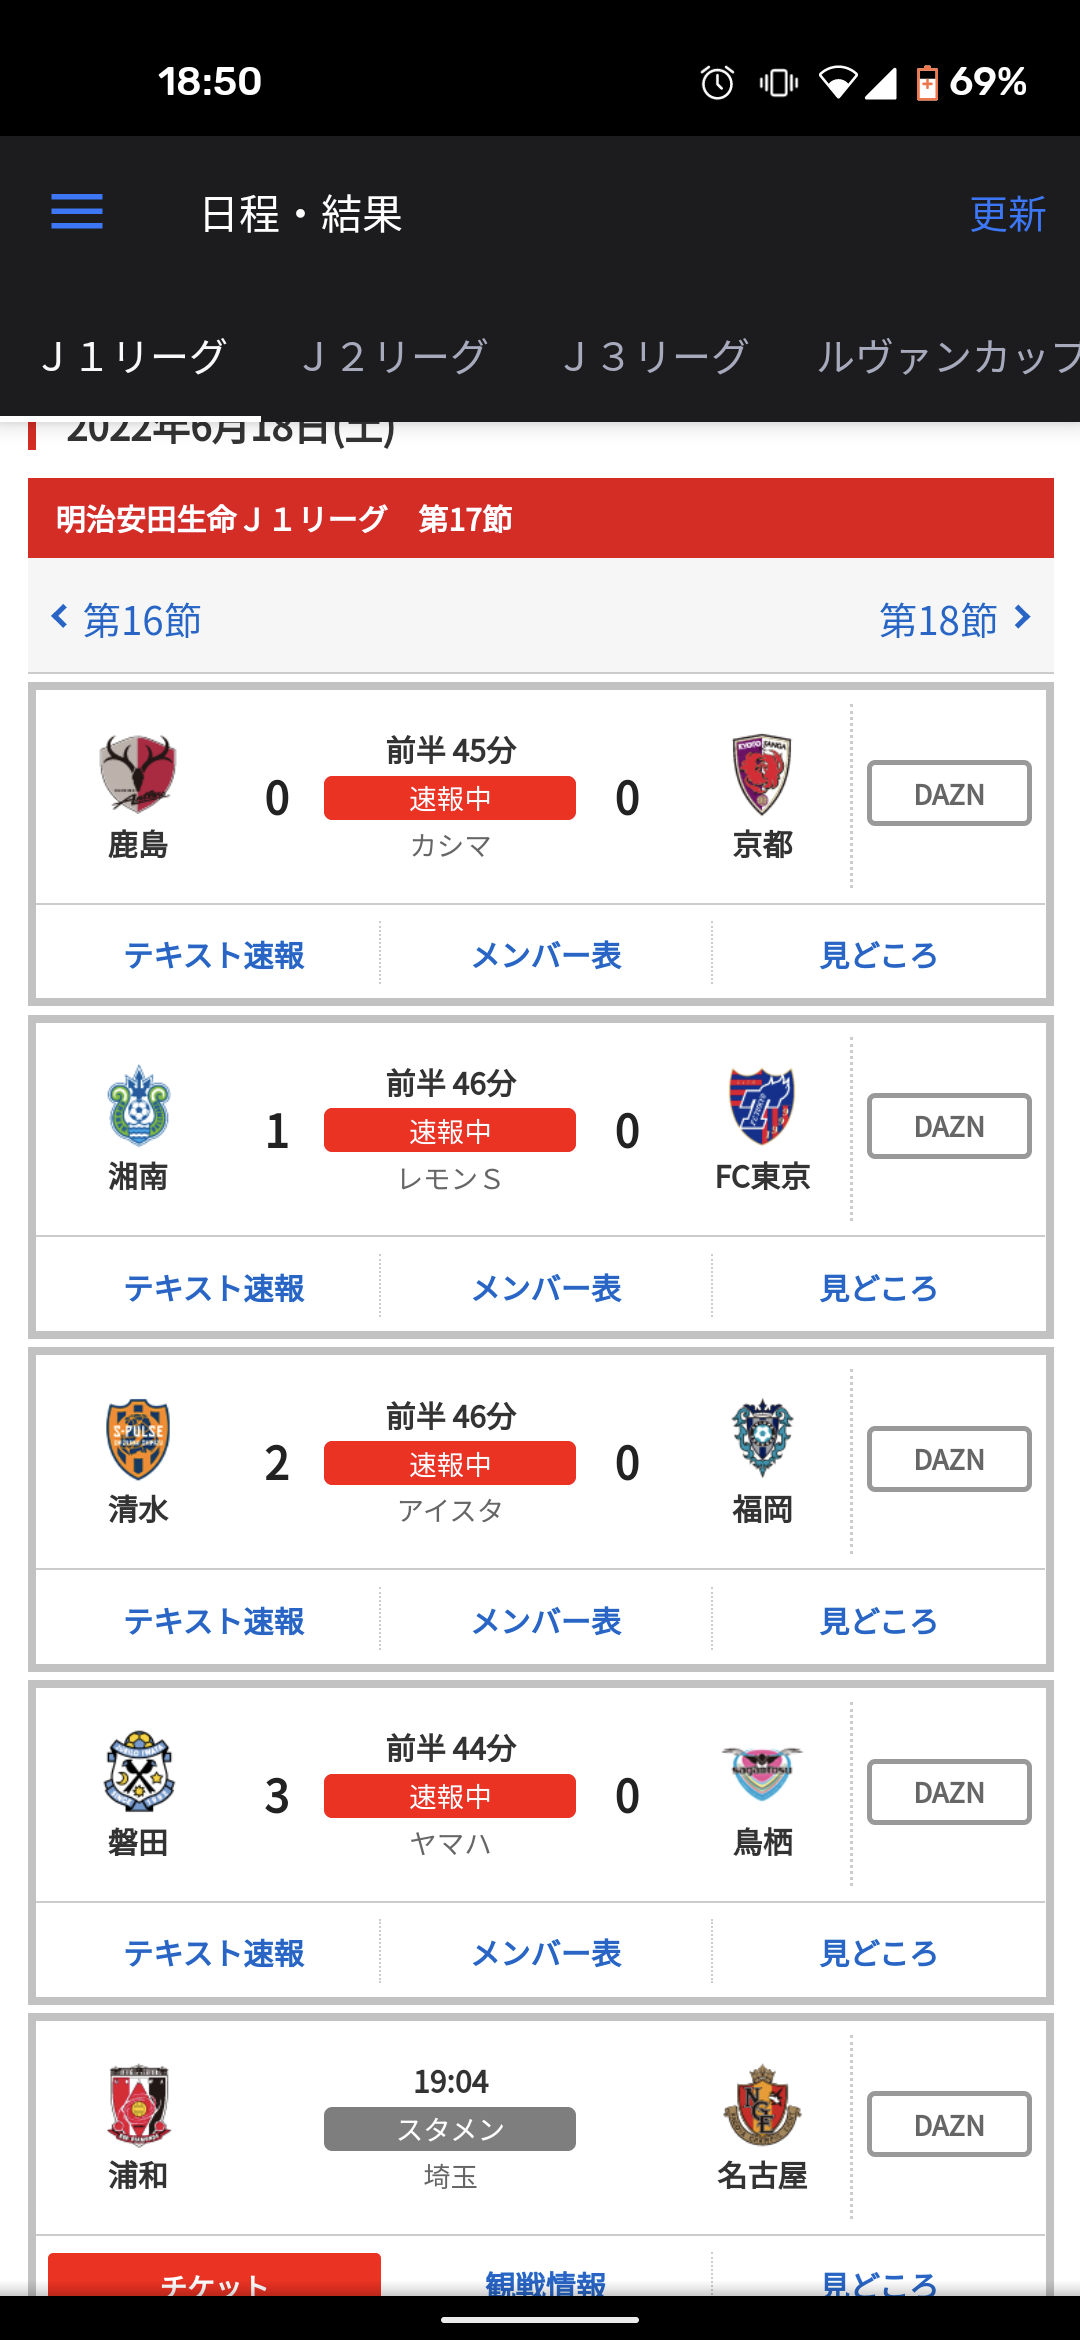The image size is (1080, 2340).
Task: Open メンバー表 for the Shimizu vs Fukuoka match
Action: pos(546,1621)
